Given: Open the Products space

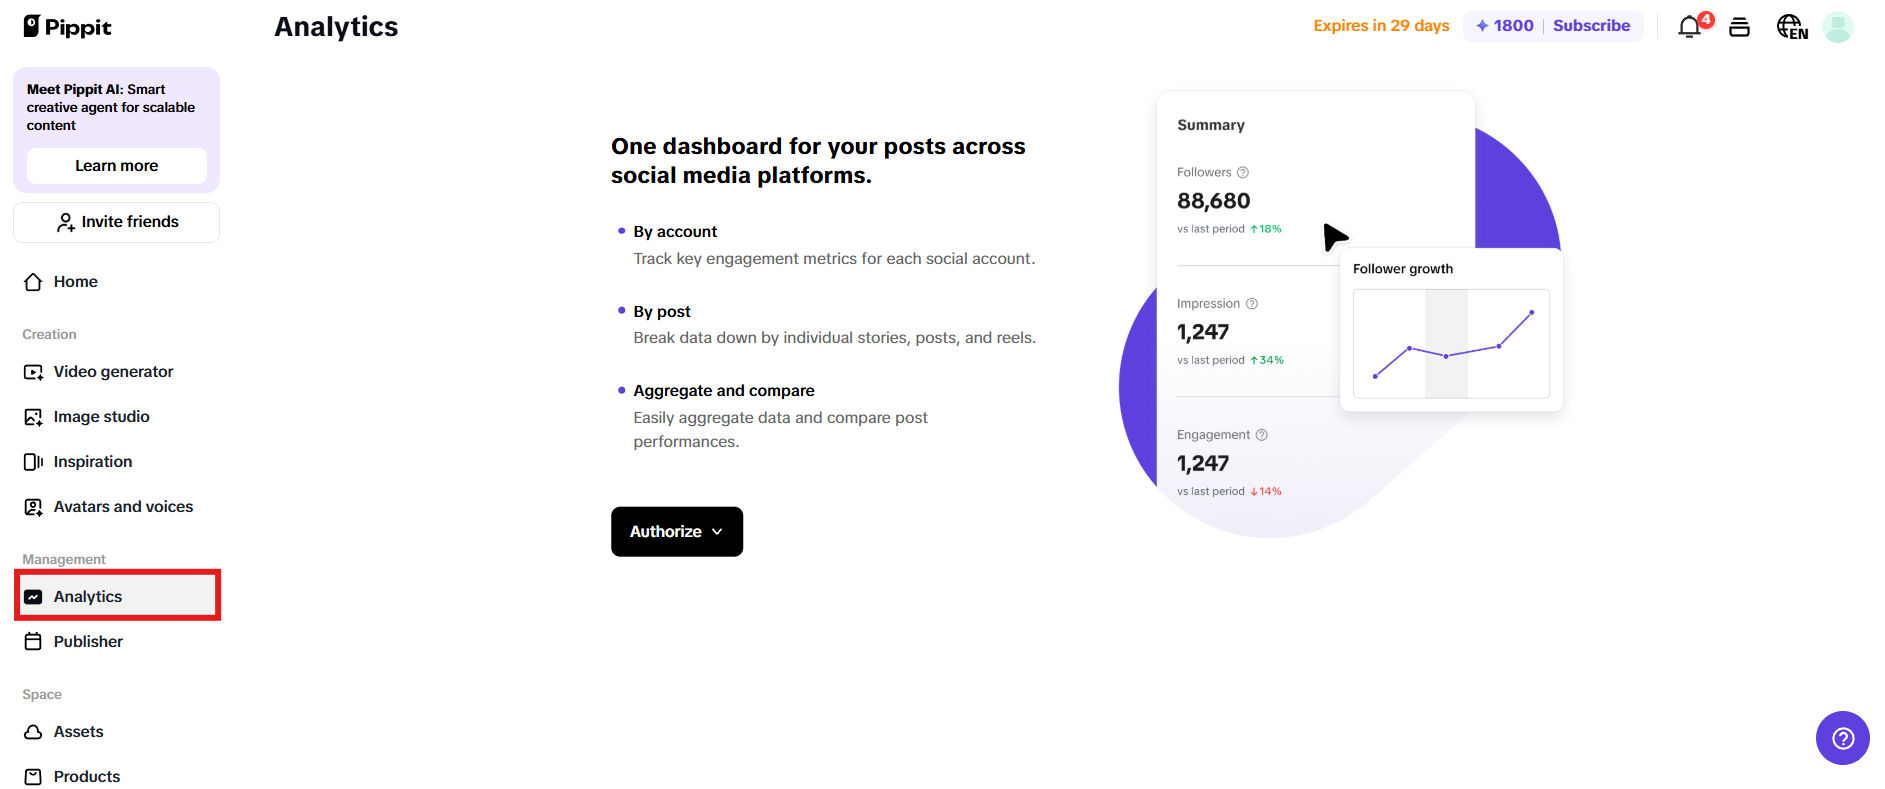Looking at the screenshot, I should 86,776.
